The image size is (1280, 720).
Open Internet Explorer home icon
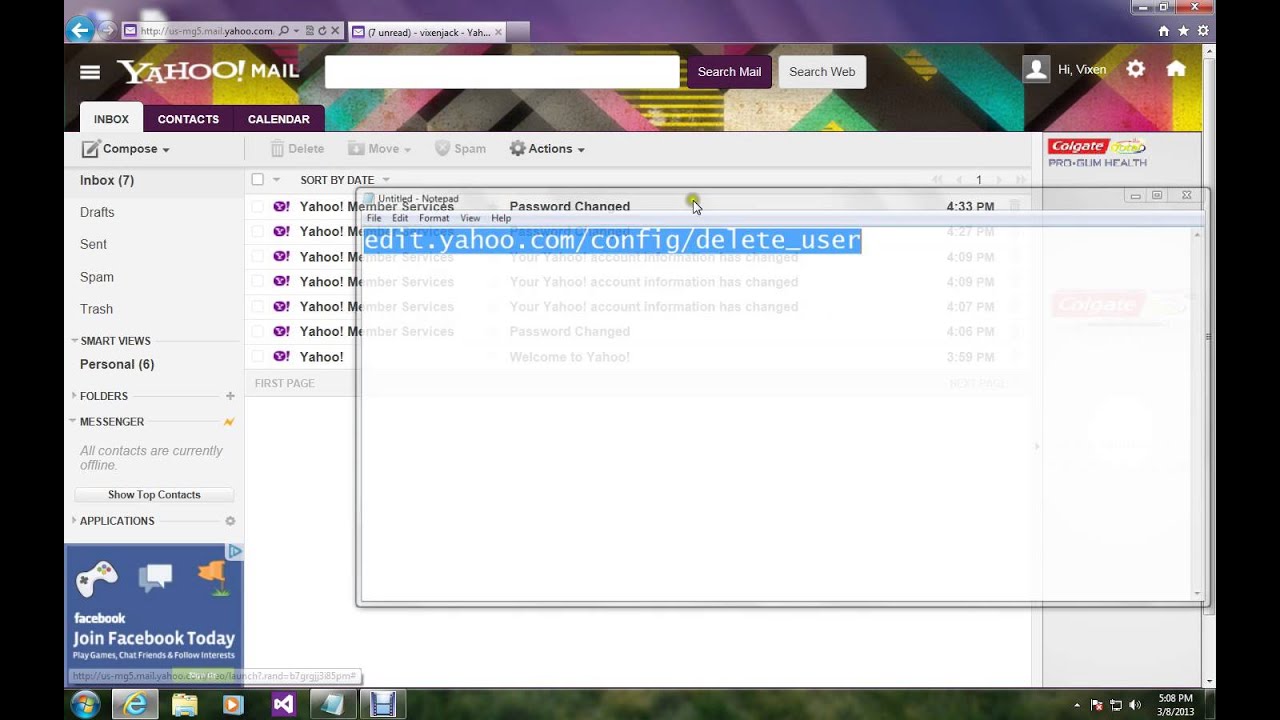click(1163, 31)
